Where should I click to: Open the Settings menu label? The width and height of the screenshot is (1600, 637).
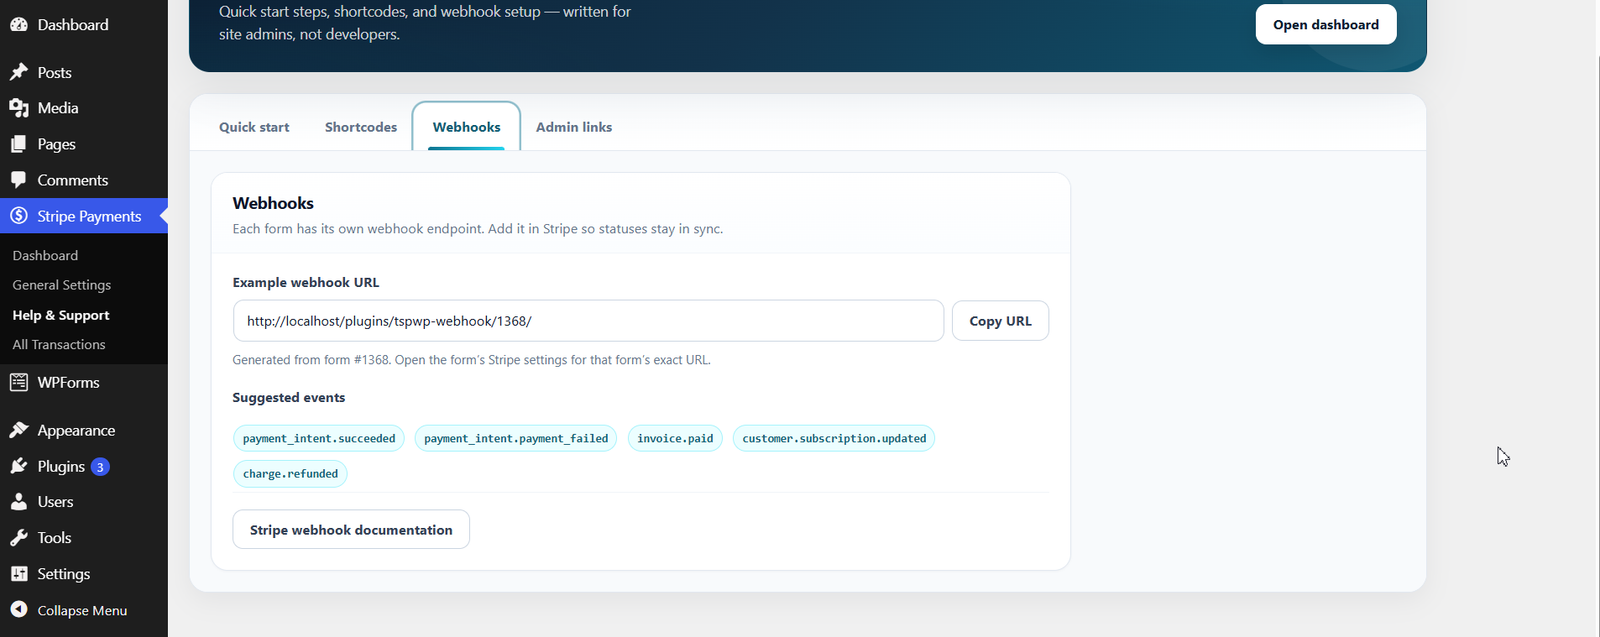point(63,574)
